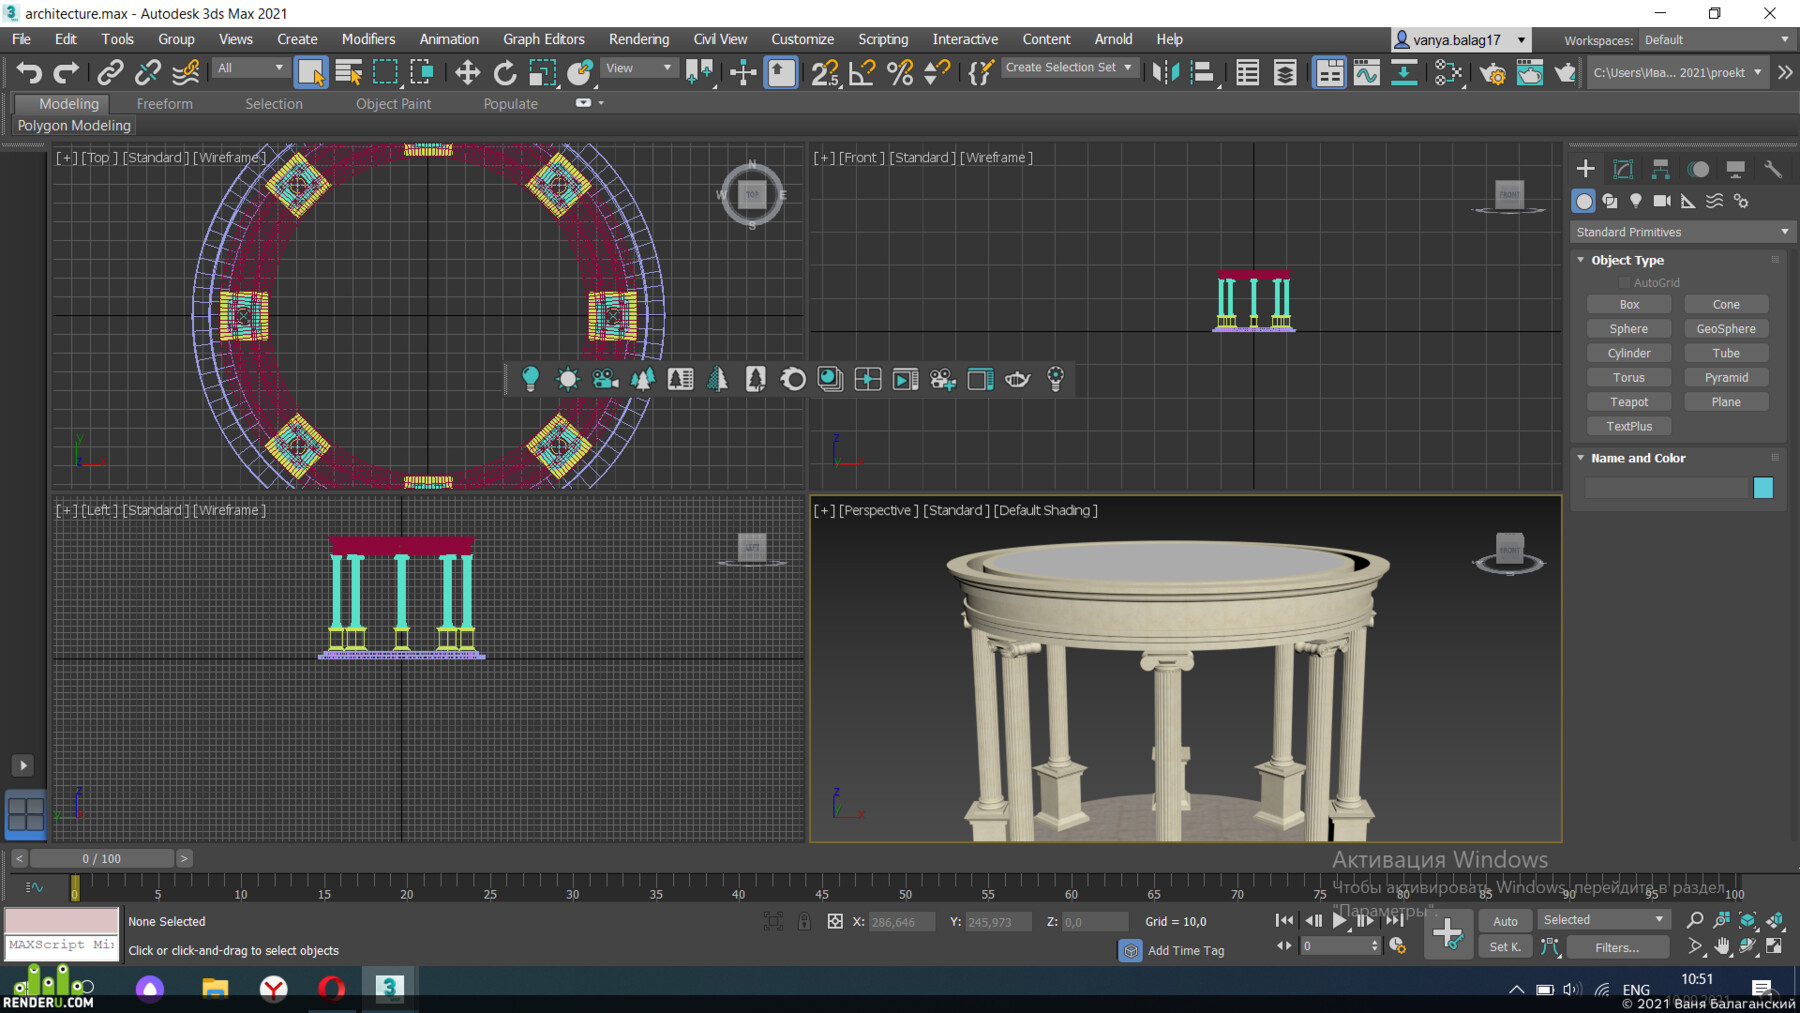Viewport: 1800px width, 1013px height.
Task: Open the Curve Editor
Action: [x=1366, y=72]
